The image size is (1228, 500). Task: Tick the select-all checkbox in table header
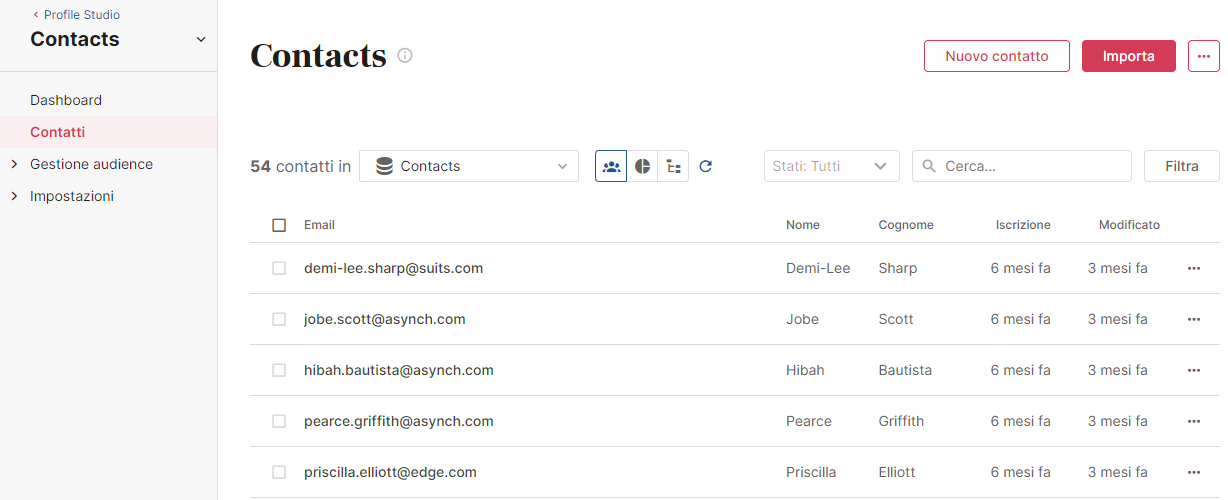(x=279, y=225)
